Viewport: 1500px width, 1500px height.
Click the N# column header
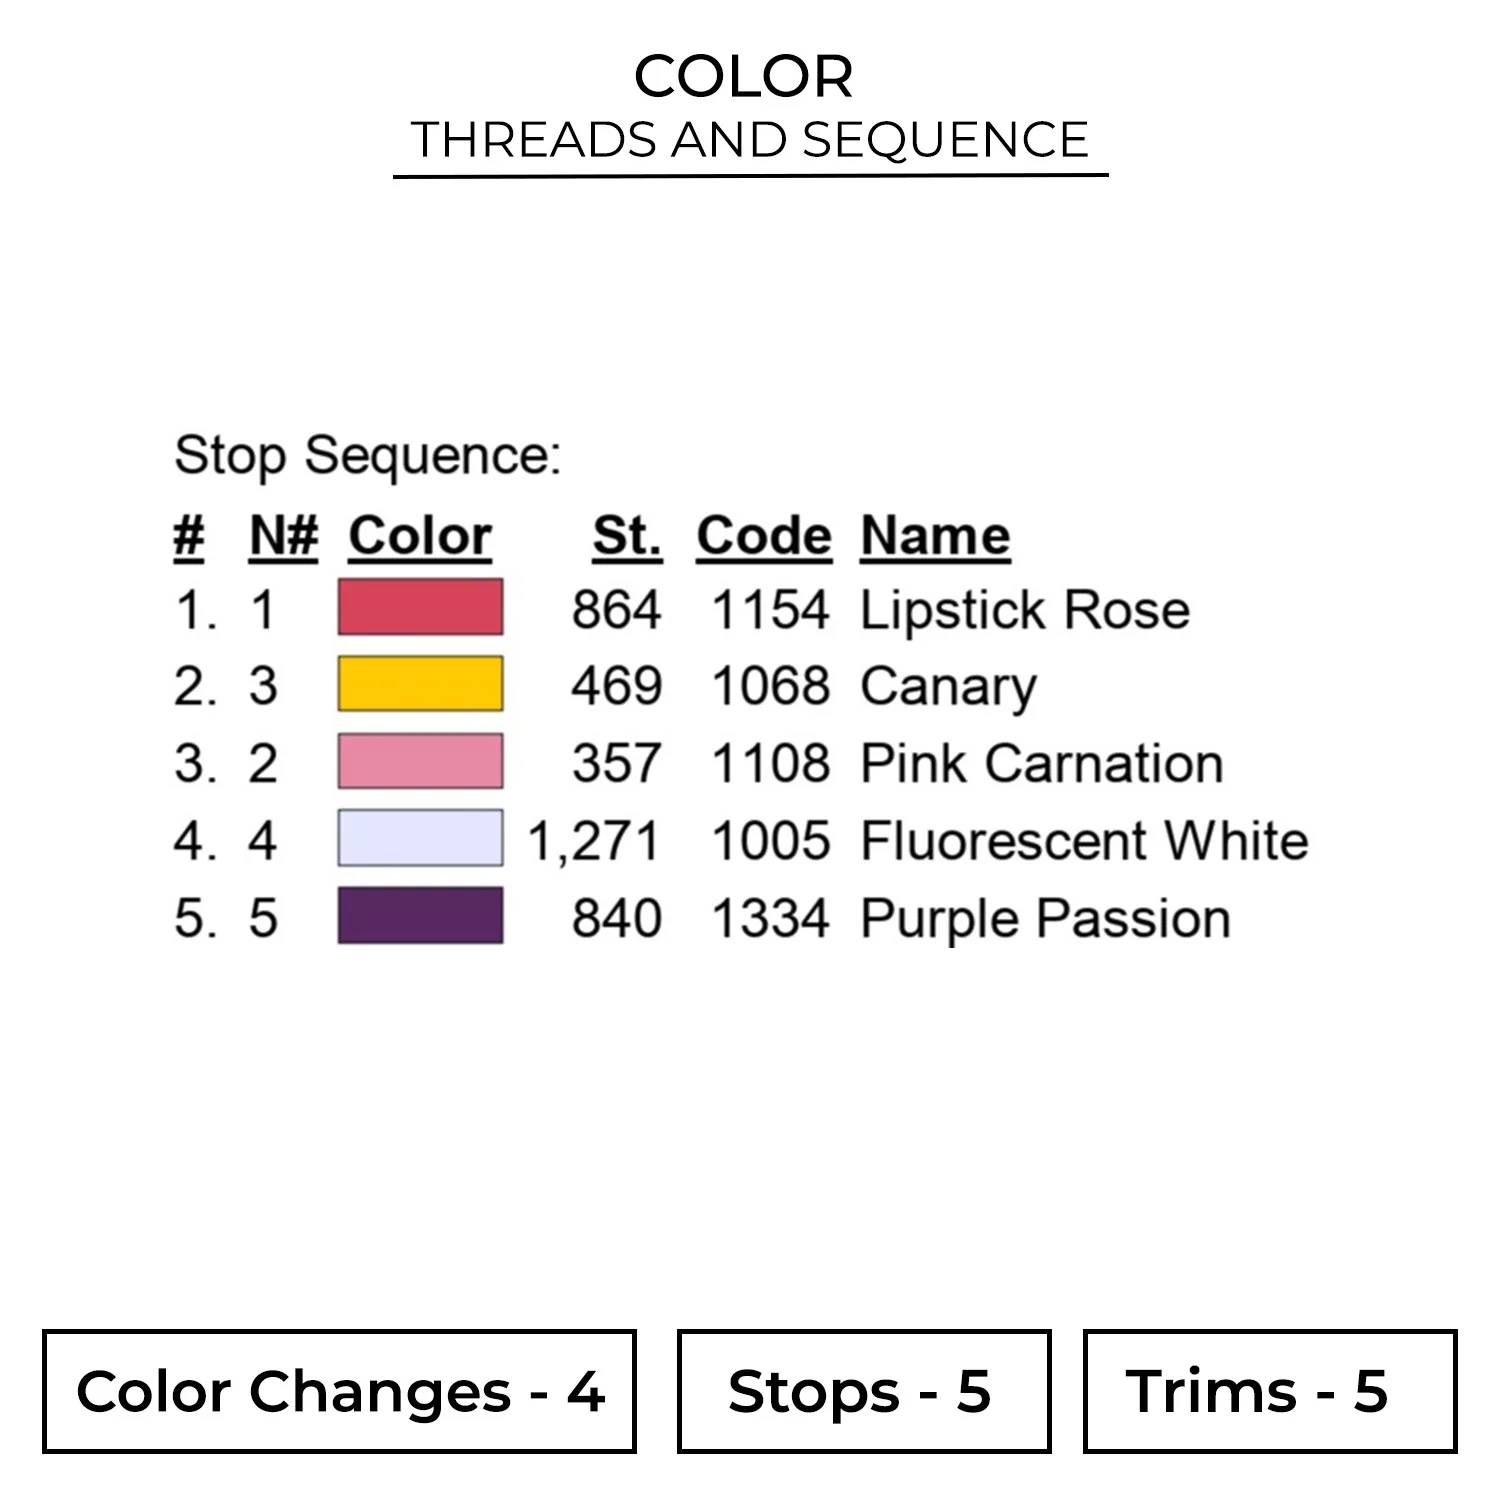click(x=284, y=536)
